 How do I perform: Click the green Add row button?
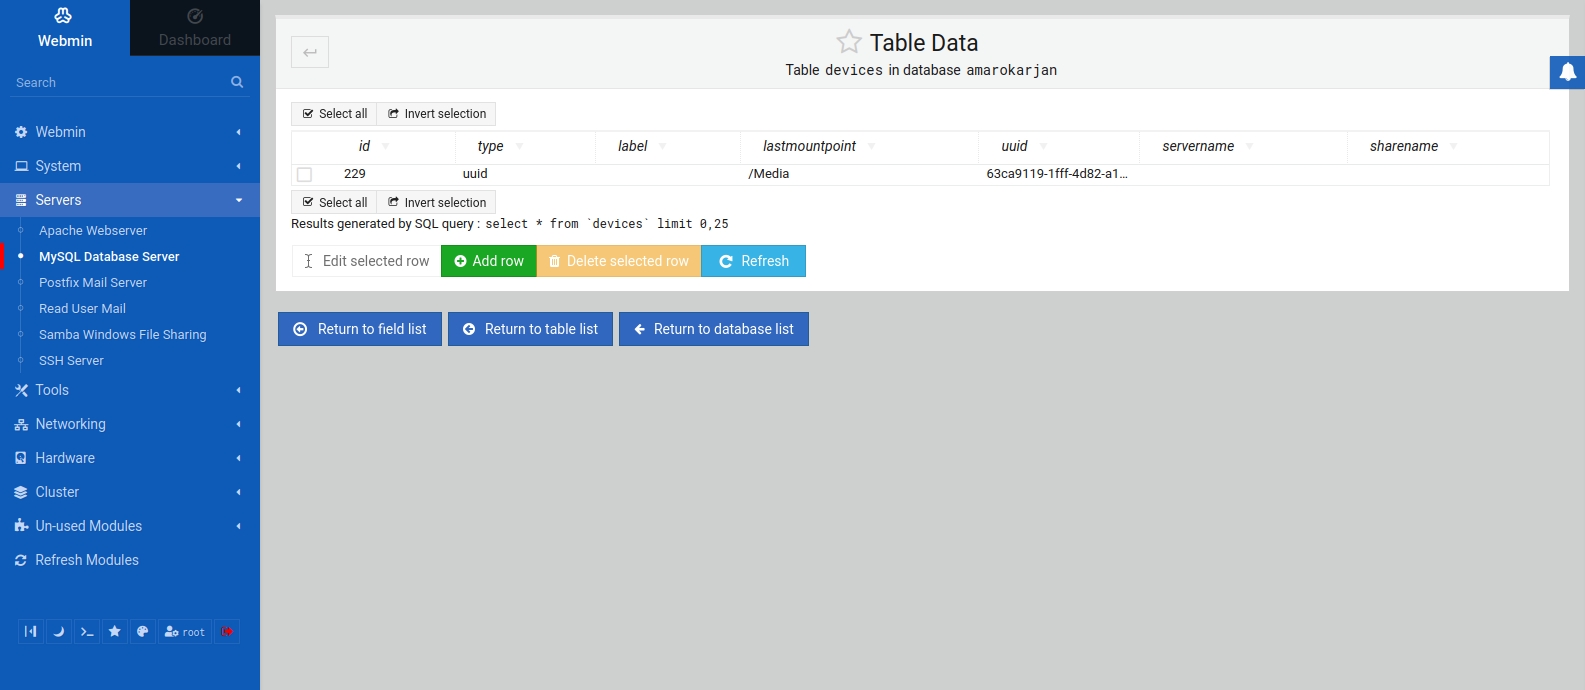(x=489, y=261)
